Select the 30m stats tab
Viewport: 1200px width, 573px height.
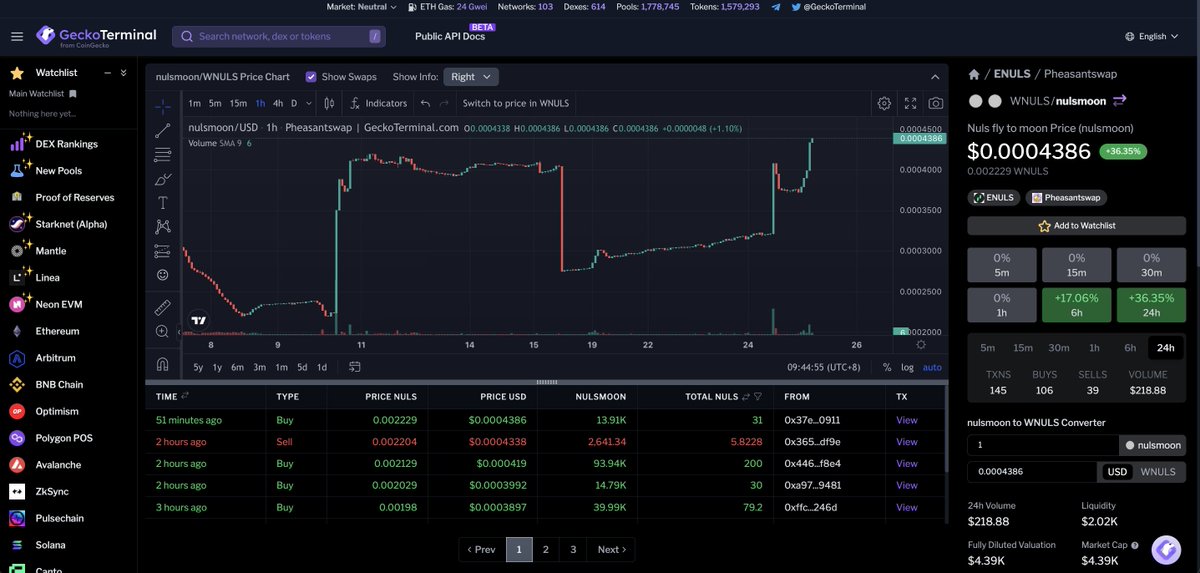pos(1059,348)
